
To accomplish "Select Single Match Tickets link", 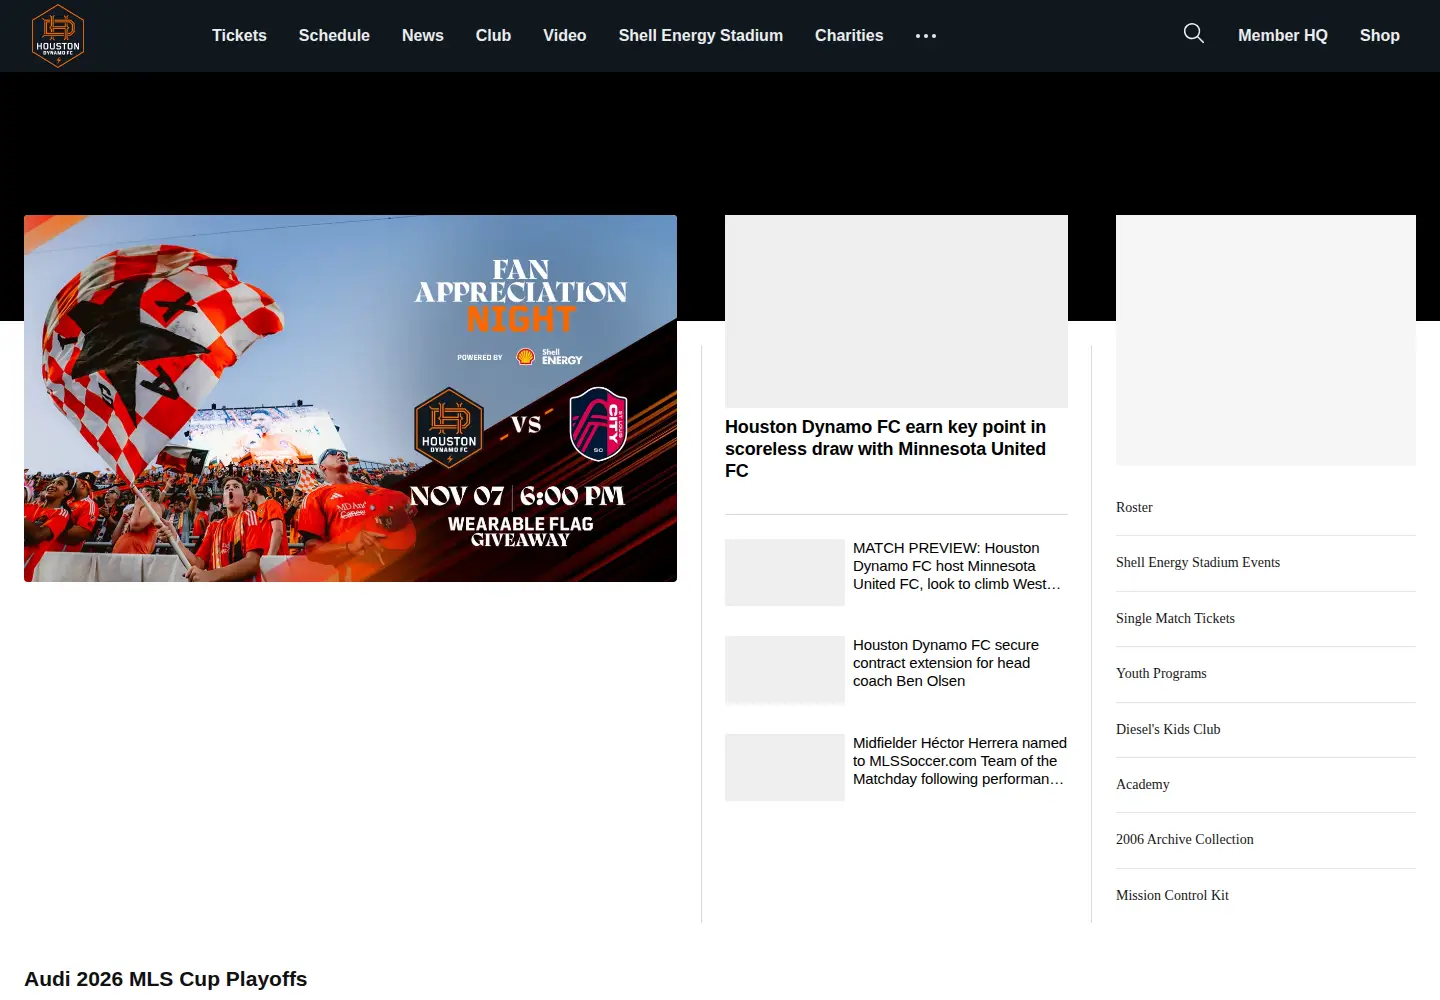I will [1175, 618].
